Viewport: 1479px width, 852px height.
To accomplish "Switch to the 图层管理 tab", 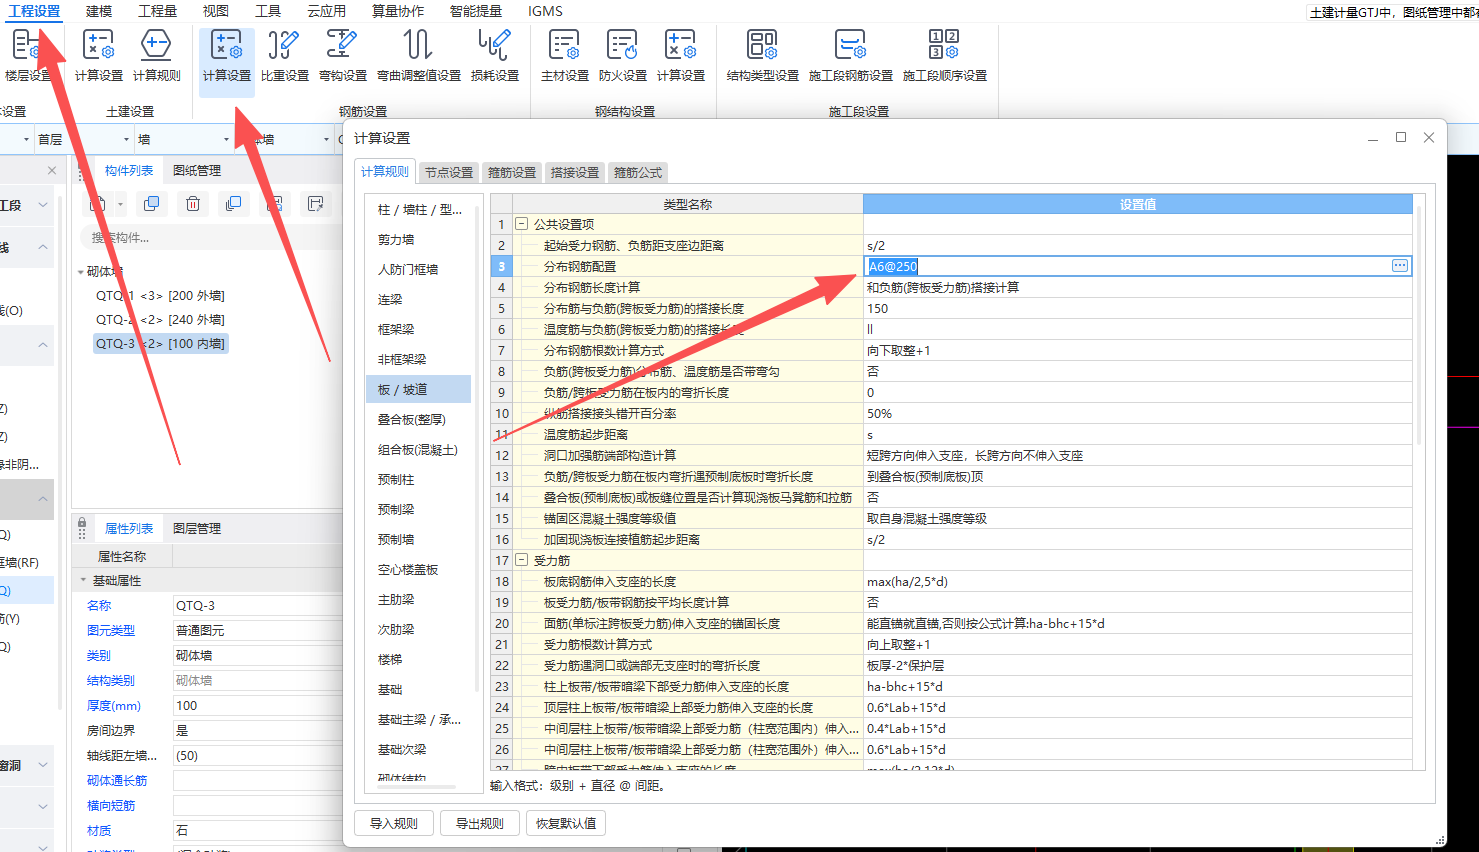I will click(197, 528).
